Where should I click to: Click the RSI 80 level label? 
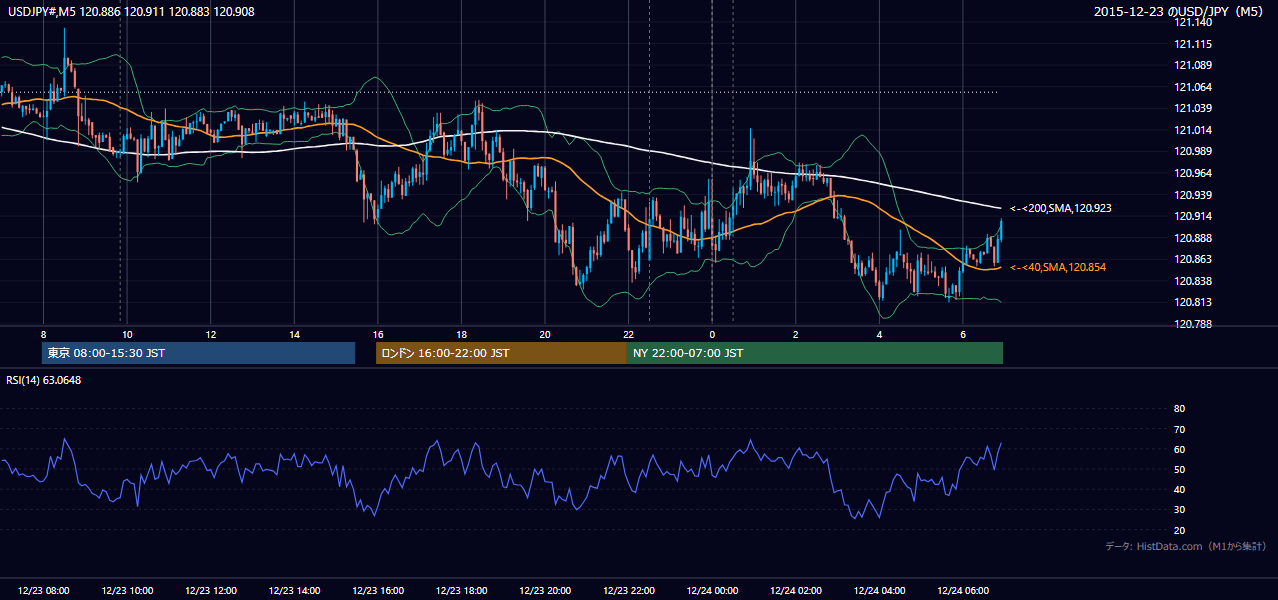click(1179, 409)
